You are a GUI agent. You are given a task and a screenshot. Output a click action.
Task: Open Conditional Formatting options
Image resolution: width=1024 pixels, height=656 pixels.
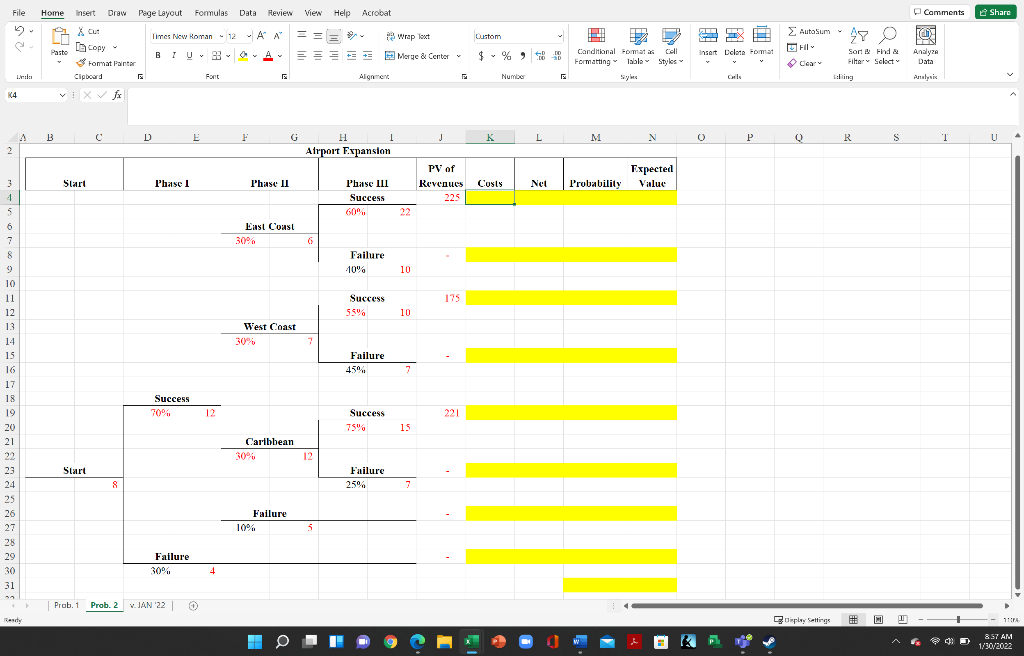[x=595, y=47]
